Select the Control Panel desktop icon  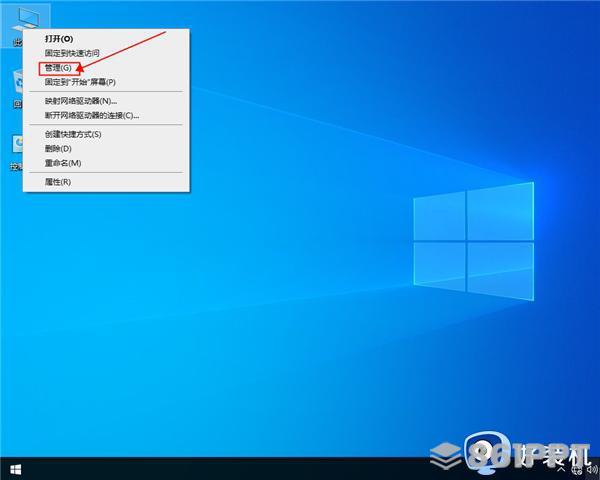click(x=16, y=152)
